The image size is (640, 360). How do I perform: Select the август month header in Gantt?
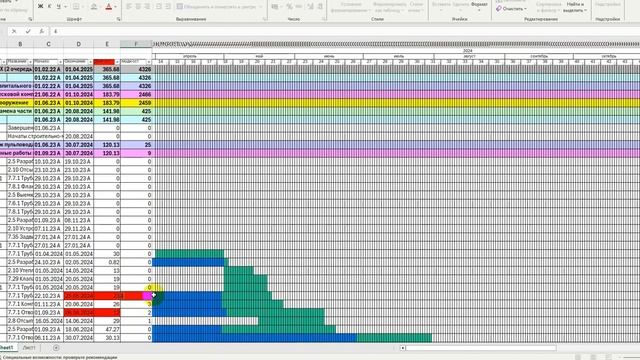pyautogui.click(x=469, y=56)
